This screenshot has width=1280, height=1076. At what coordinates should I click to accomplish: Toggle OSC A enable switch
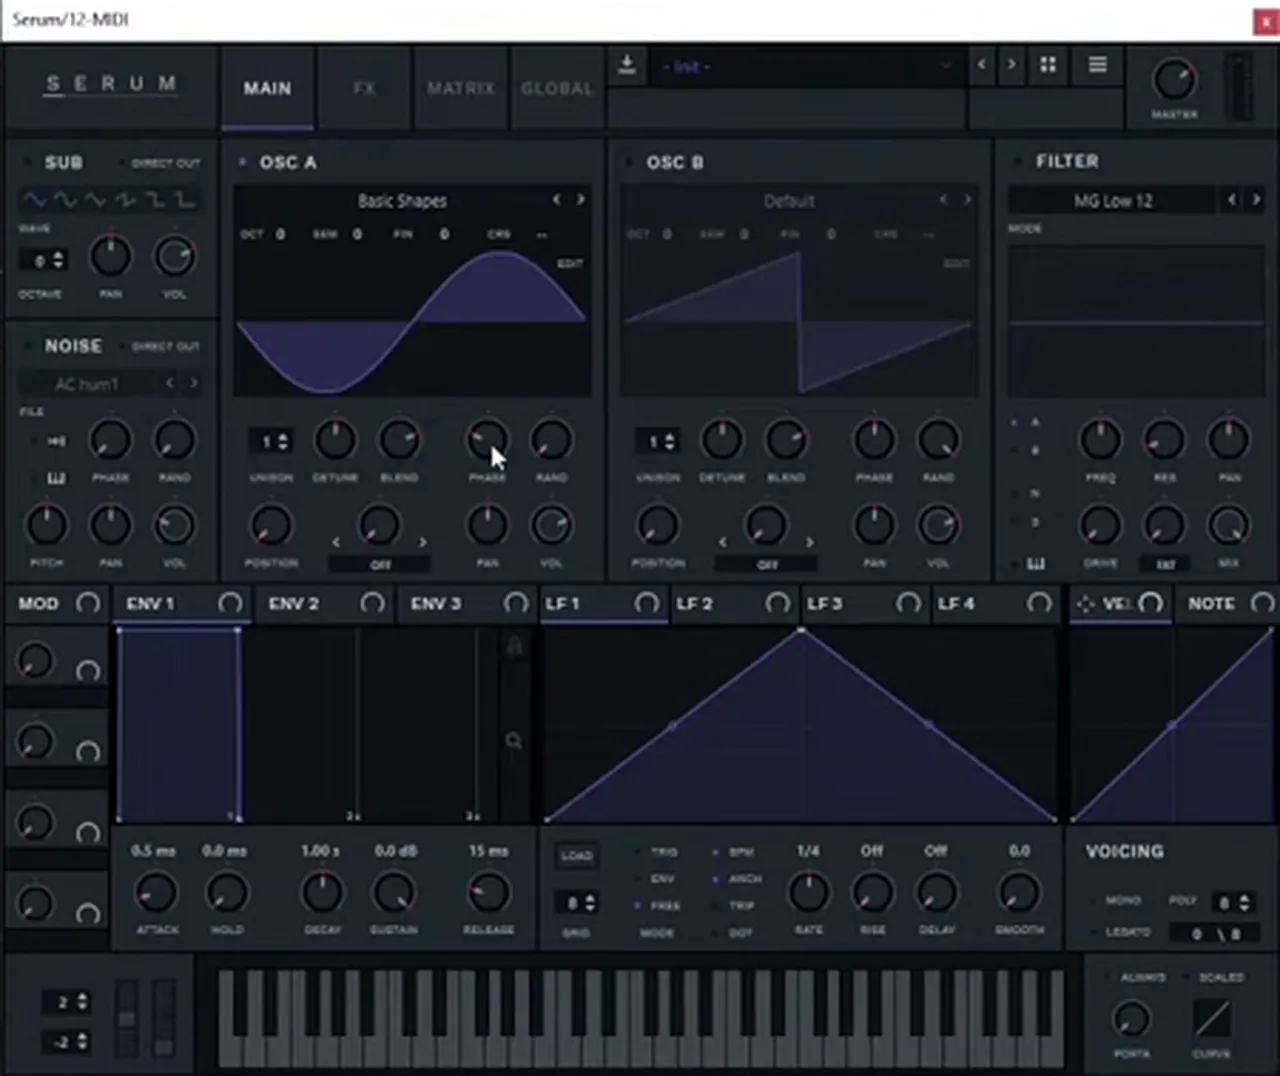tap(242, 161)
